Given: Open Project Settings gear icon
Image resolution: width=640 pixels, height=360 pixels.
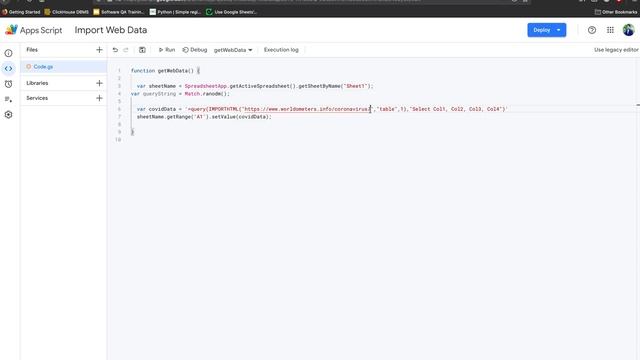Looking at the screenshot, I should click(8, 115).
